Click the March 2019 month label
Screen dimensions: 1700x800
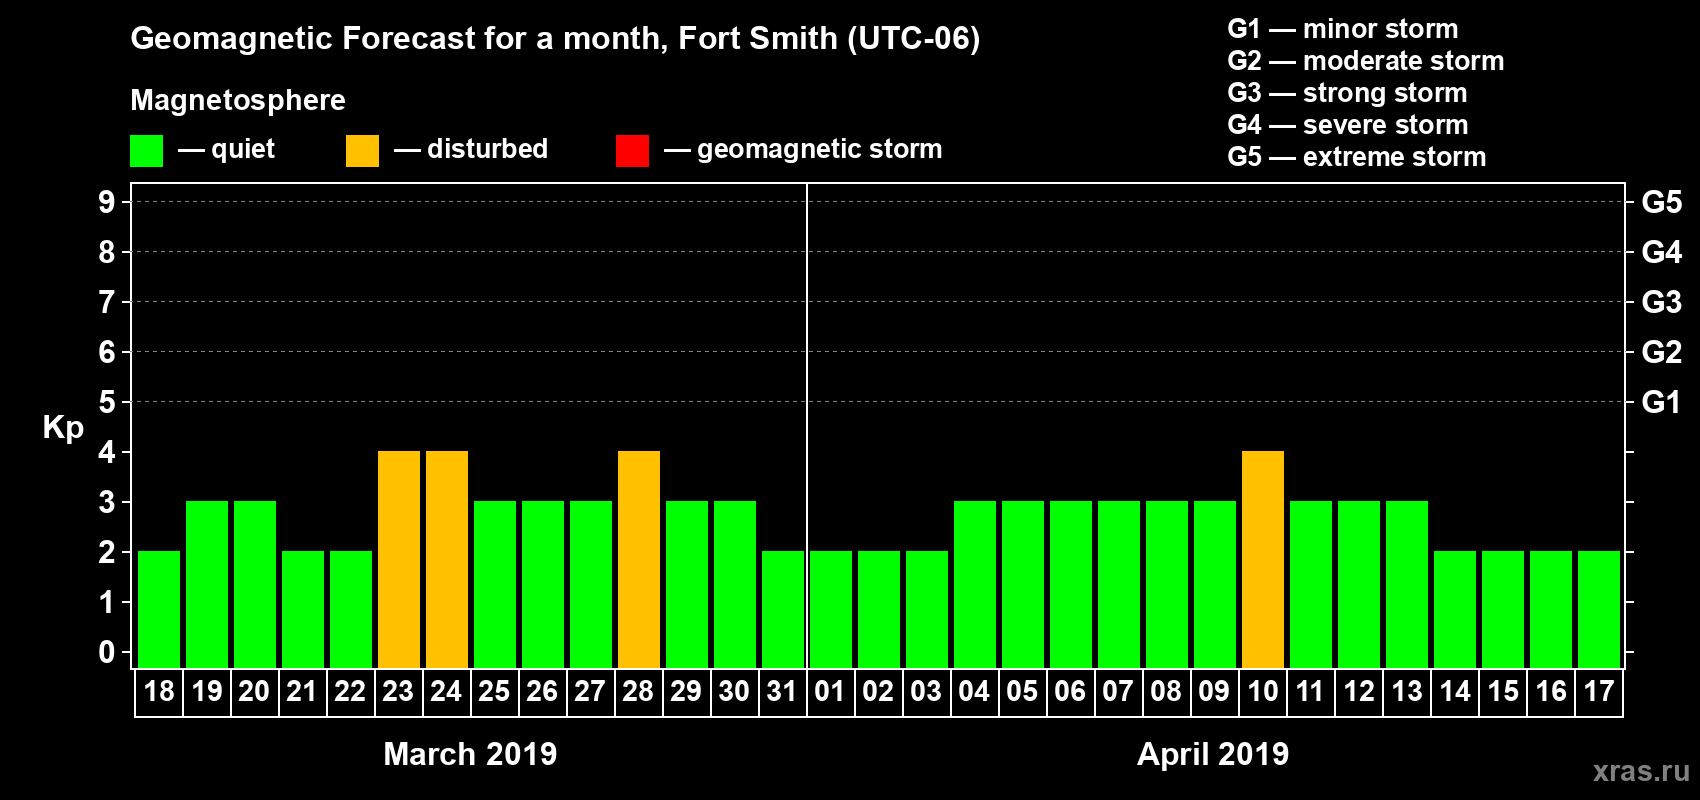pyautogui.click(x=470, y=754)
